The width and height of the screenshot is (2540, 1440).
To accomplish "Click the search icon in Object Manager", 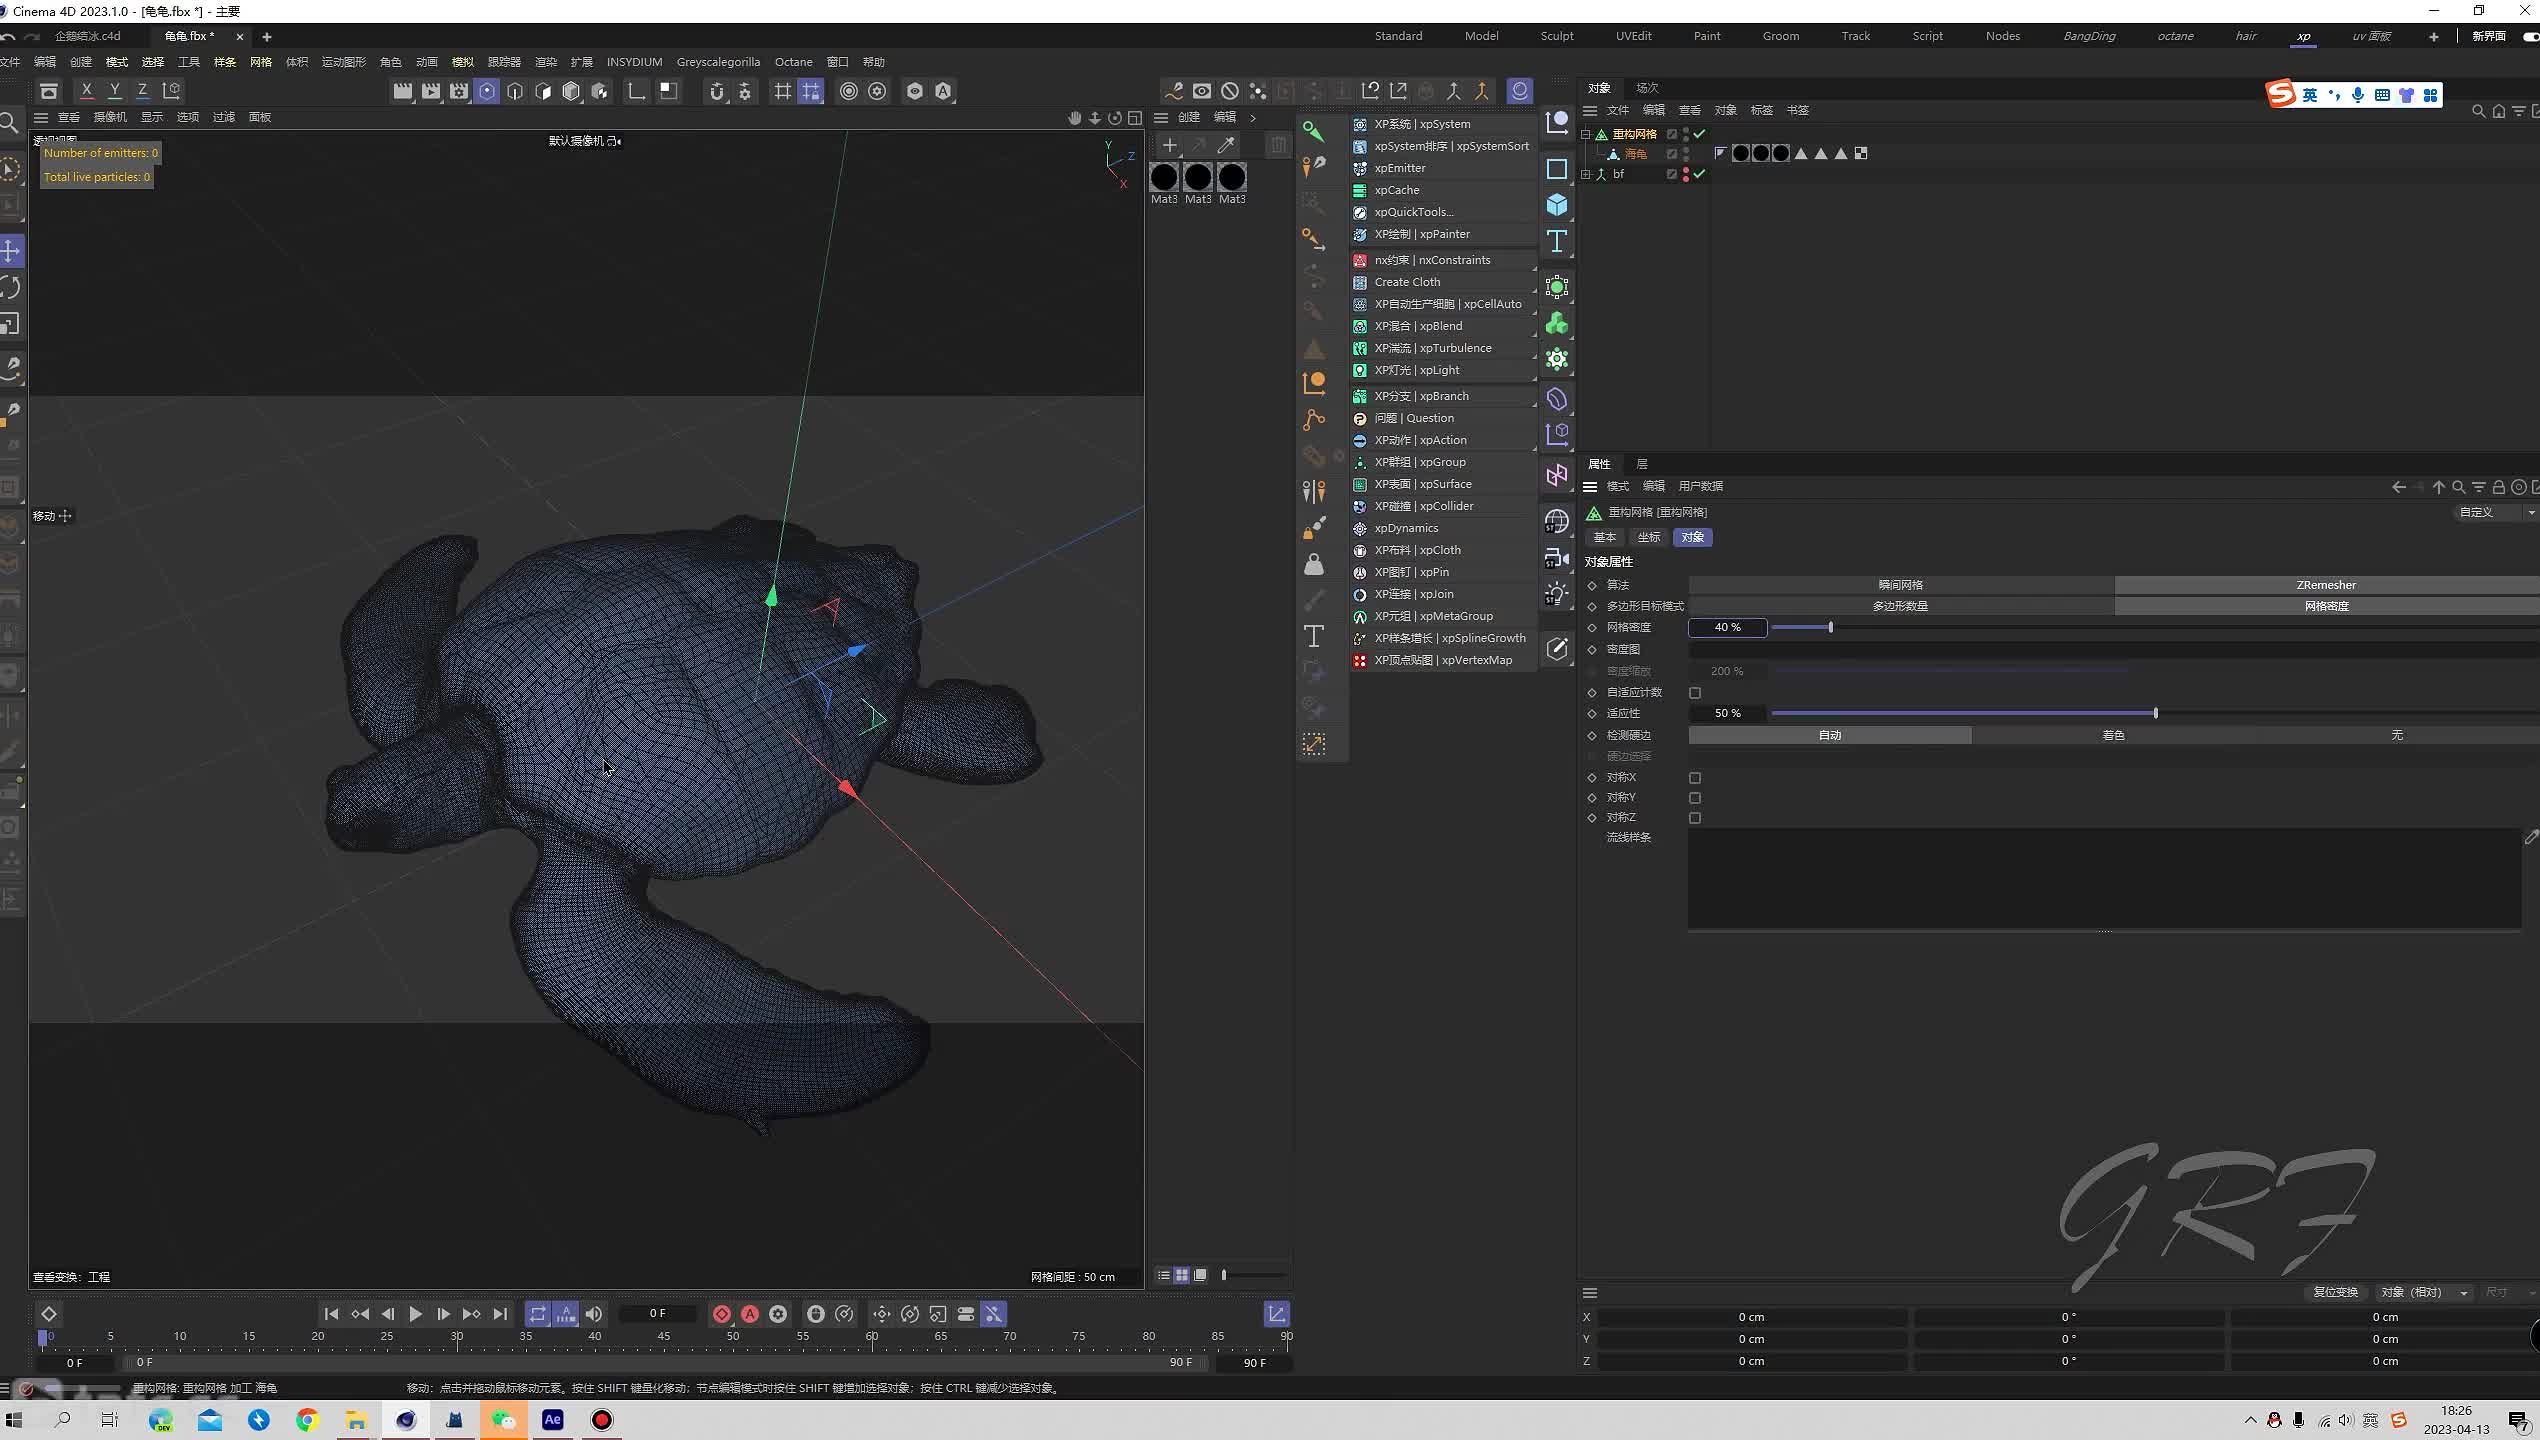I will click(x=2478, y=111).
